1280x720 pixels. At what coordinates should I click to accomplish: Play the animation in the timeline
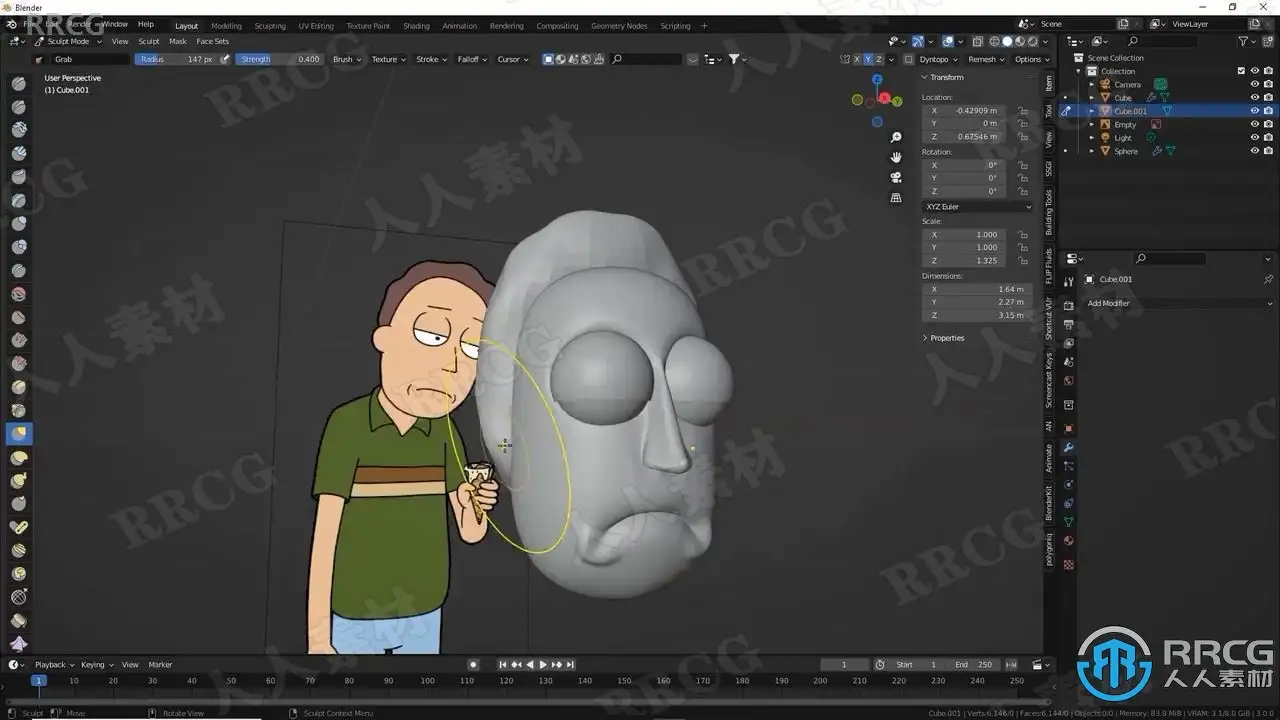543,665
